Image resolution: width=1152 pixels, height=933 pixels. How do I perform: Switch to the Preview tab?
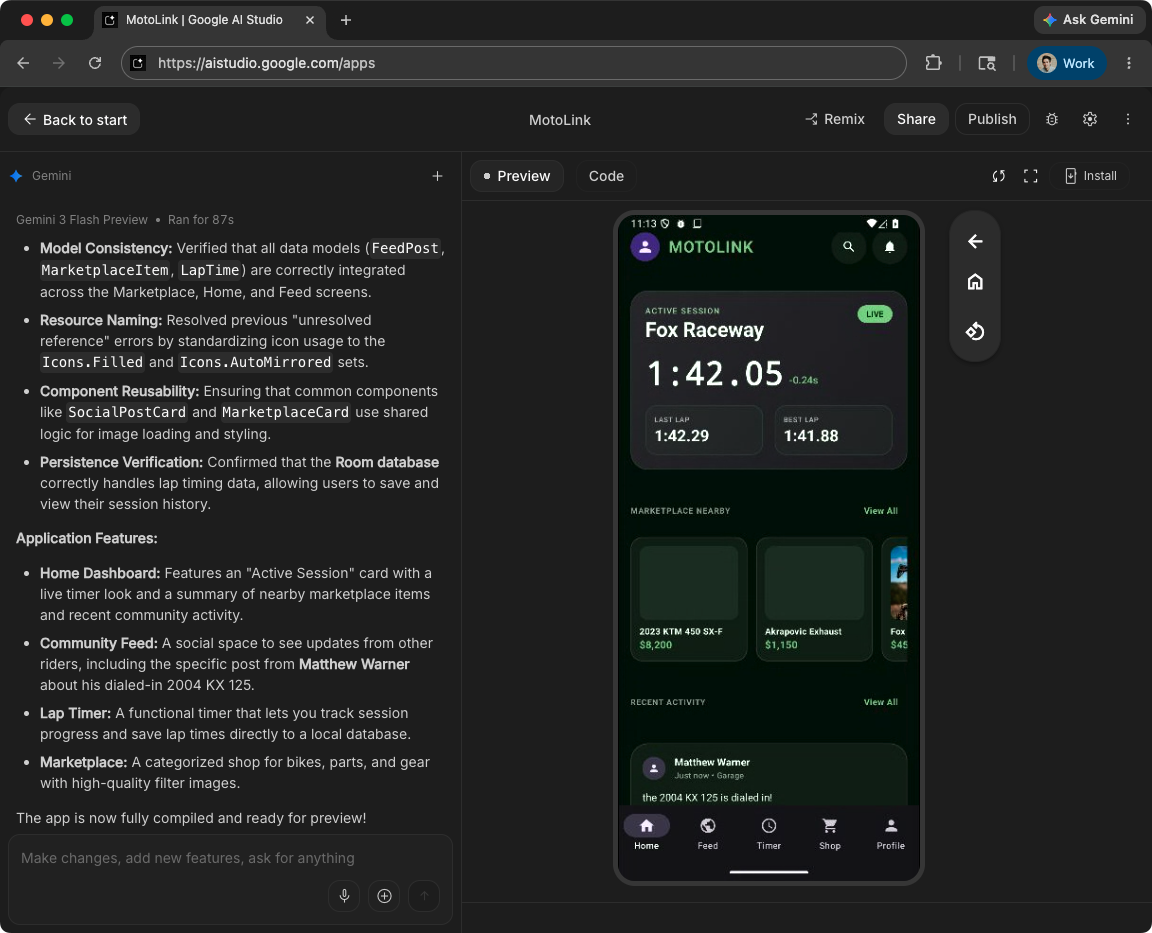(x=516, y=176)
